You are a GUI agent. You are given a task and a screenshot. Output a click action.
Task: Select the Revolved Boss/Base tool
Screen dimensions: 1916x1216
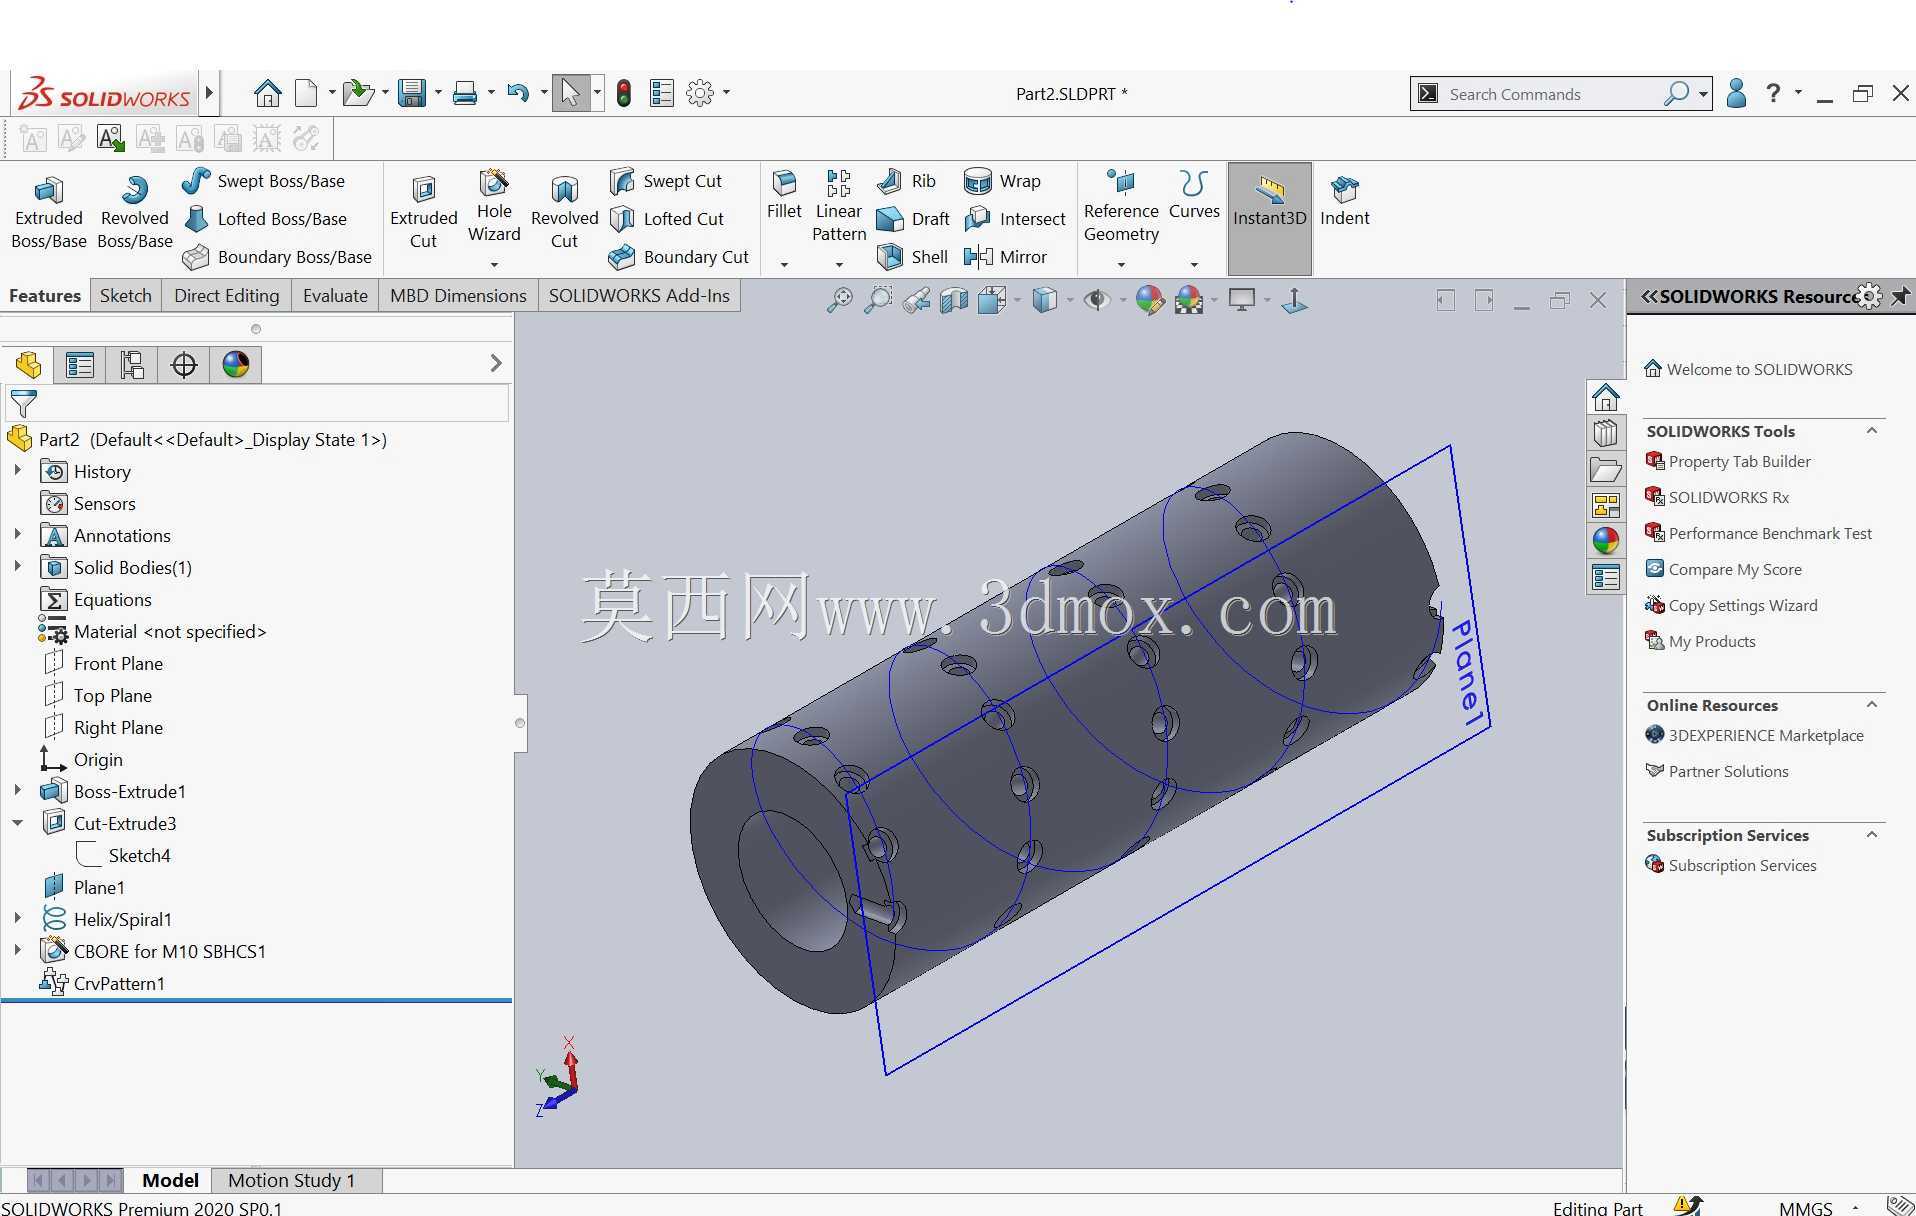click(x=134, y=212)
